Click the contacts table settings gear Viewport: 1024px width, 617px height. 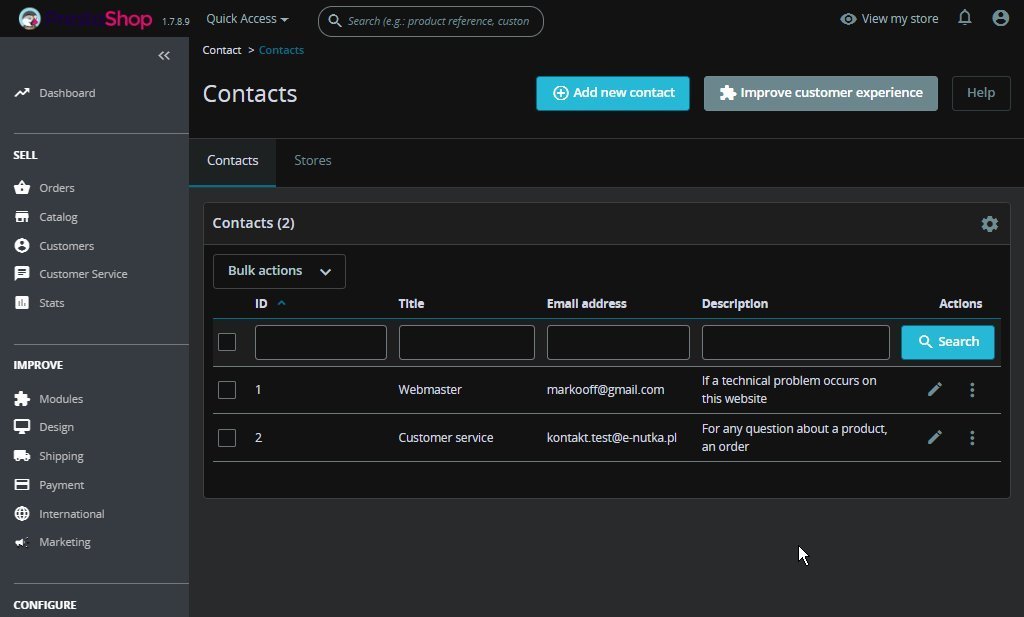pyautogui.click(x=989, y=224)
